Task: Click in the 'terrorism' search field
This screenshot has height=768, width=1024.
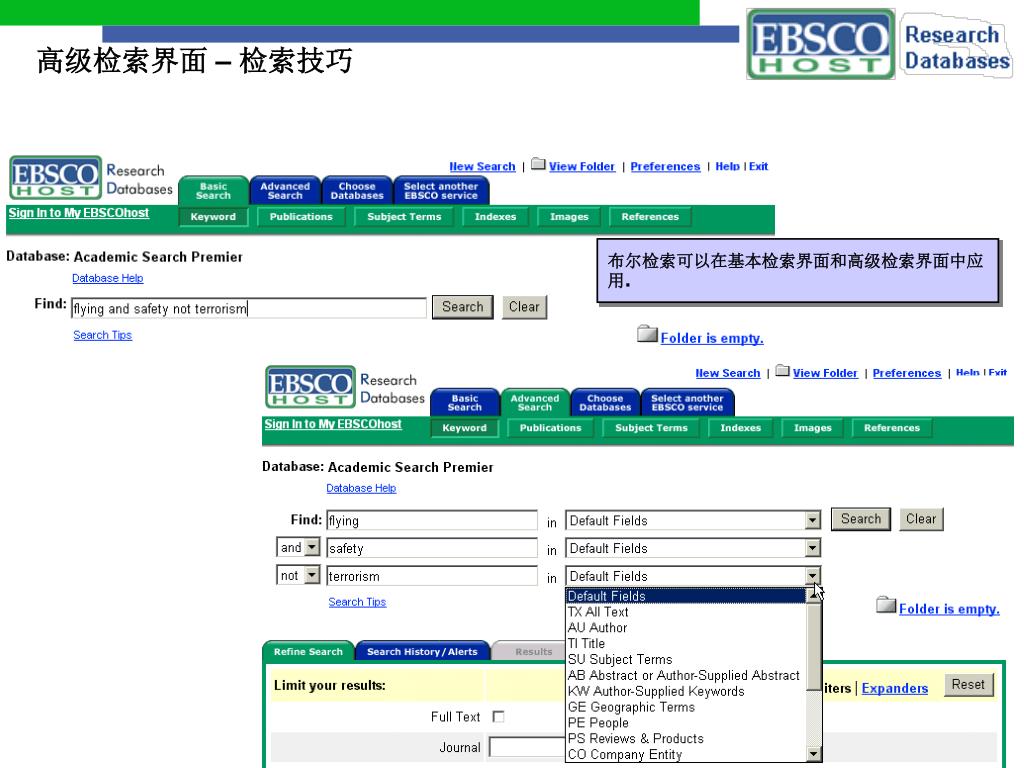Action: pyautogui.click(x=432, y=576)
